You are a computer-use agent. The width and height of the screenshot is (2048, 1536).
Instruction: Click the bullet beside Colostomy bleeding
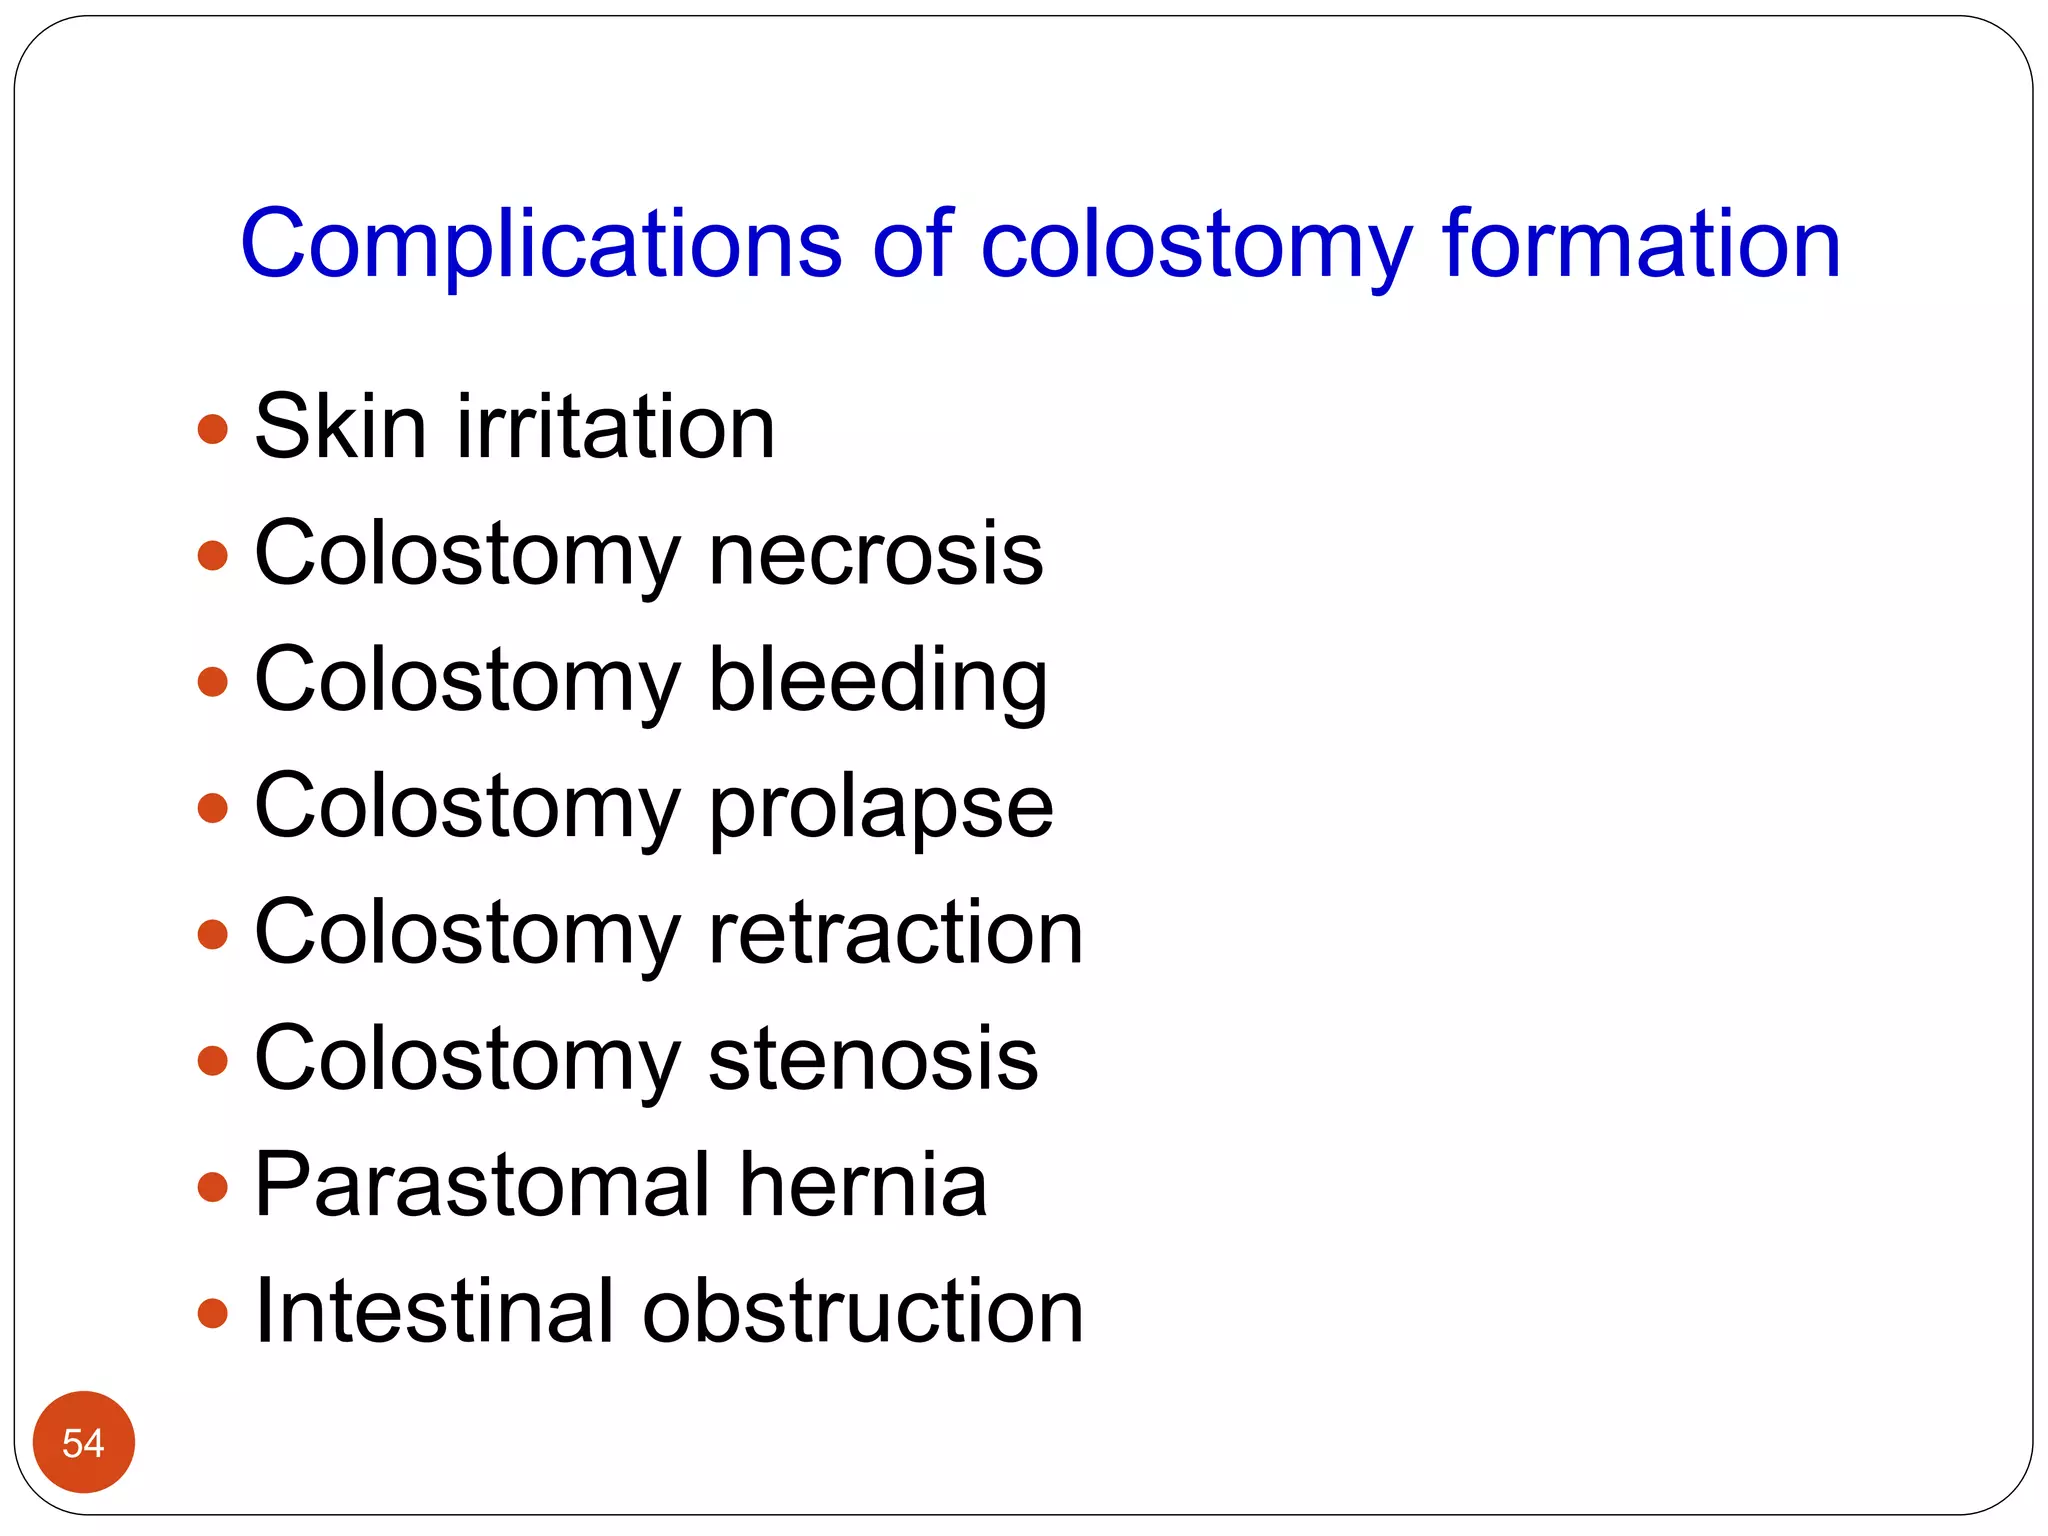coord(213,682)
